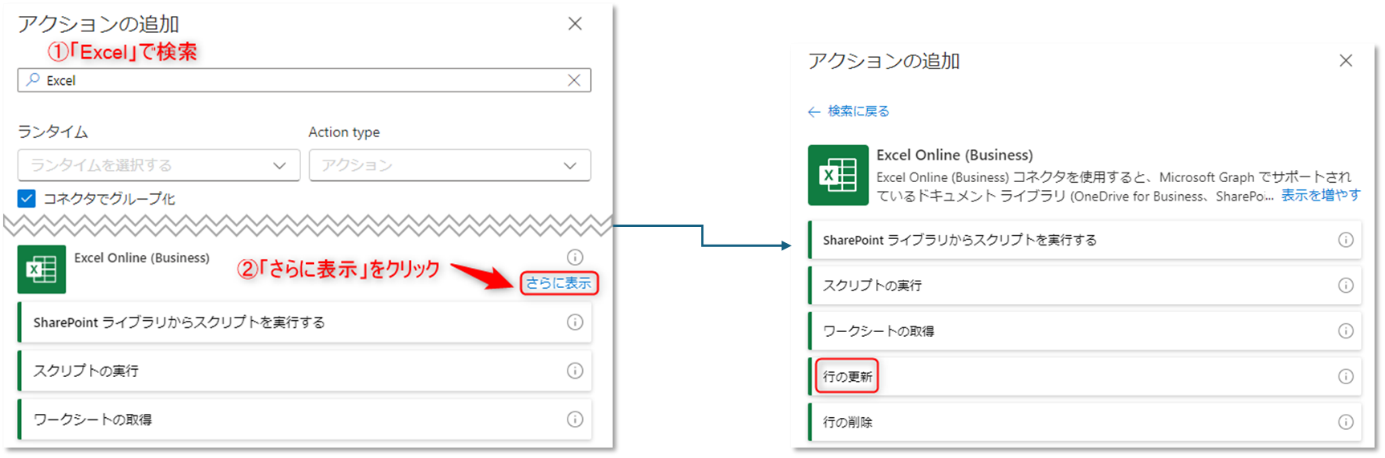The image size is (1385, 458).
Task: Select left ワークシートの取得 action
Action: click(305, 419)
